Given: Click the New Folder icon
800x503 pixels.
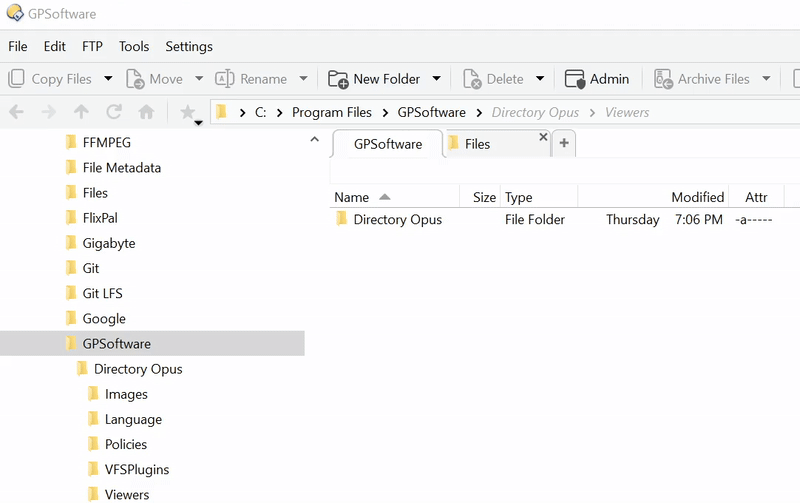Looking at the screenshot, I should point(338,79).
